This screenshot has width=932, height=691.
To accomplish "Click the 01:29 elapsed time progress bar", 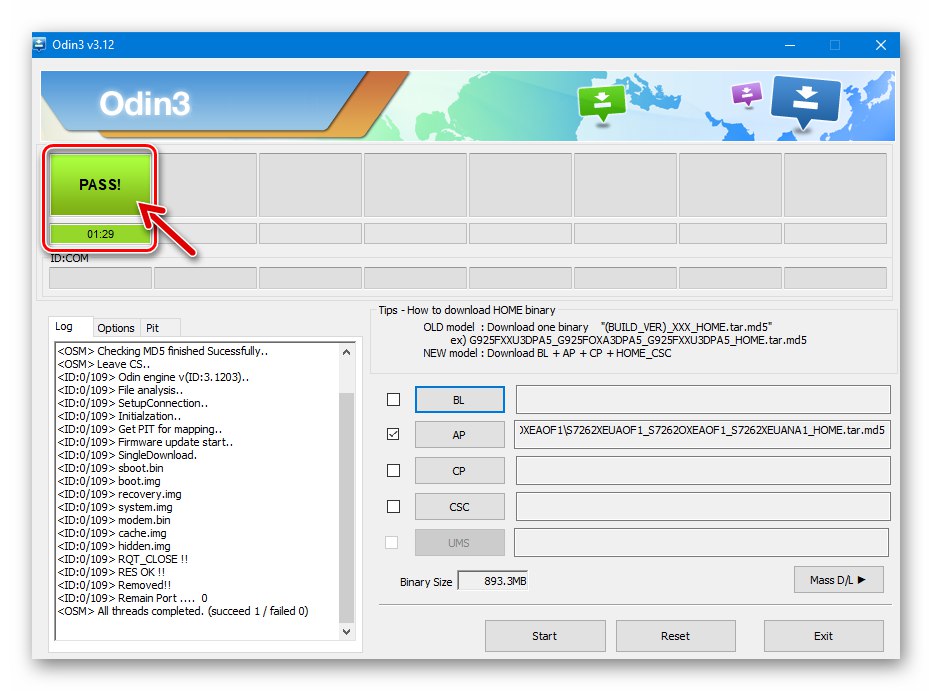I will tap(100, 234).
